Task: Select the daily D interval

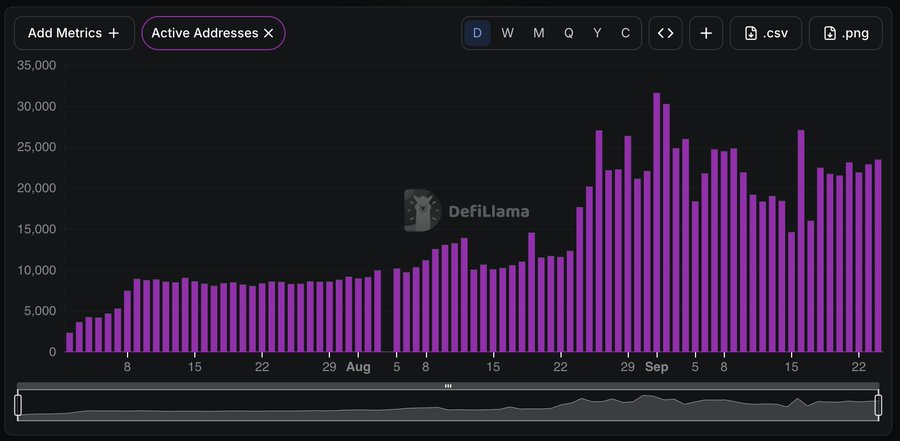Action: [x=477, y=33]
